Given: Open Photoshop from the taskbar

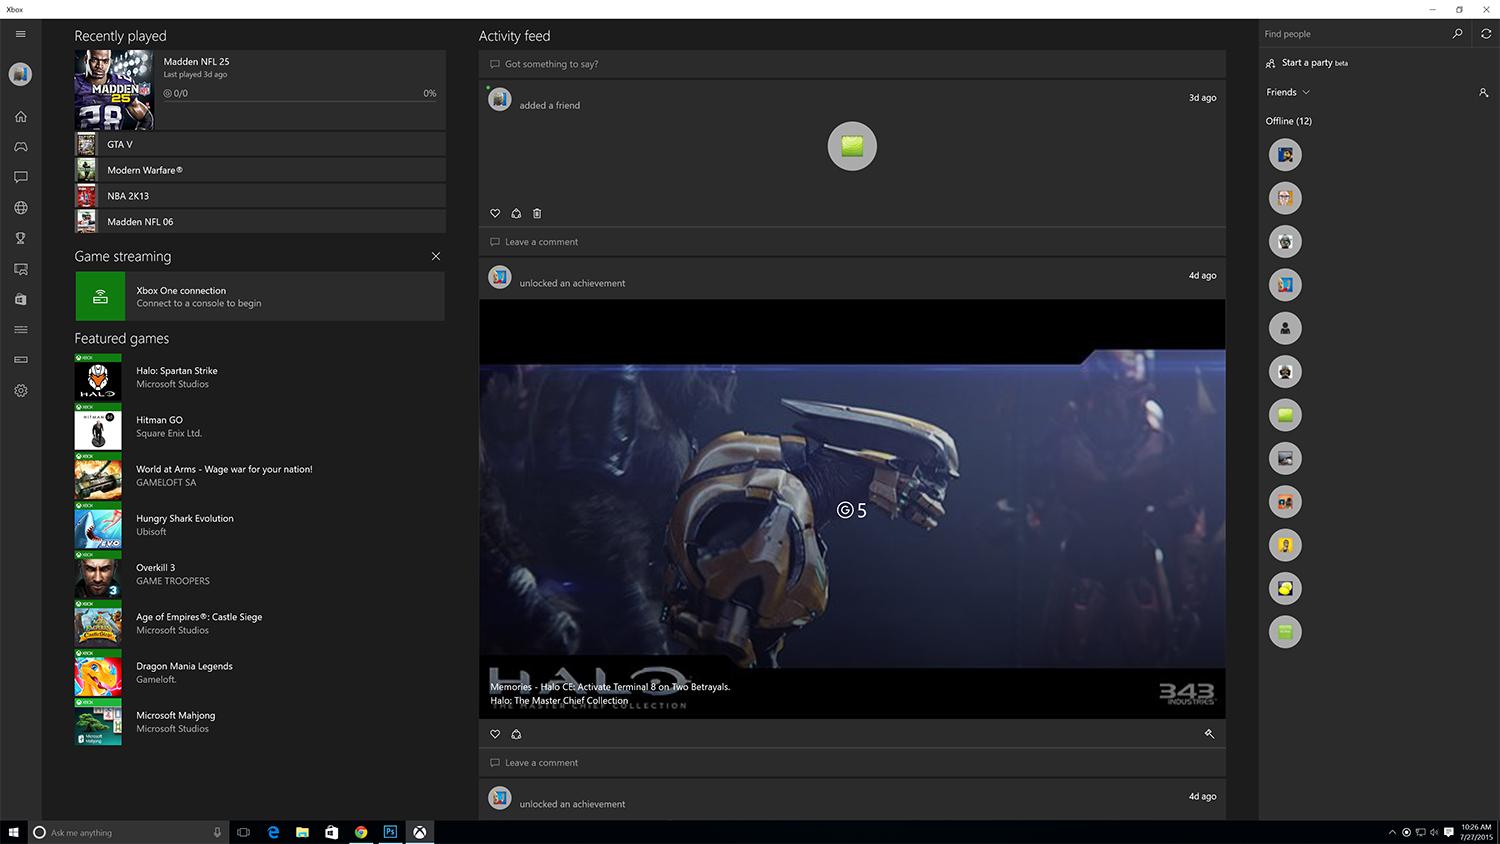Looking at the screenshot, I should pyautogui.click(x=390, y=832).
